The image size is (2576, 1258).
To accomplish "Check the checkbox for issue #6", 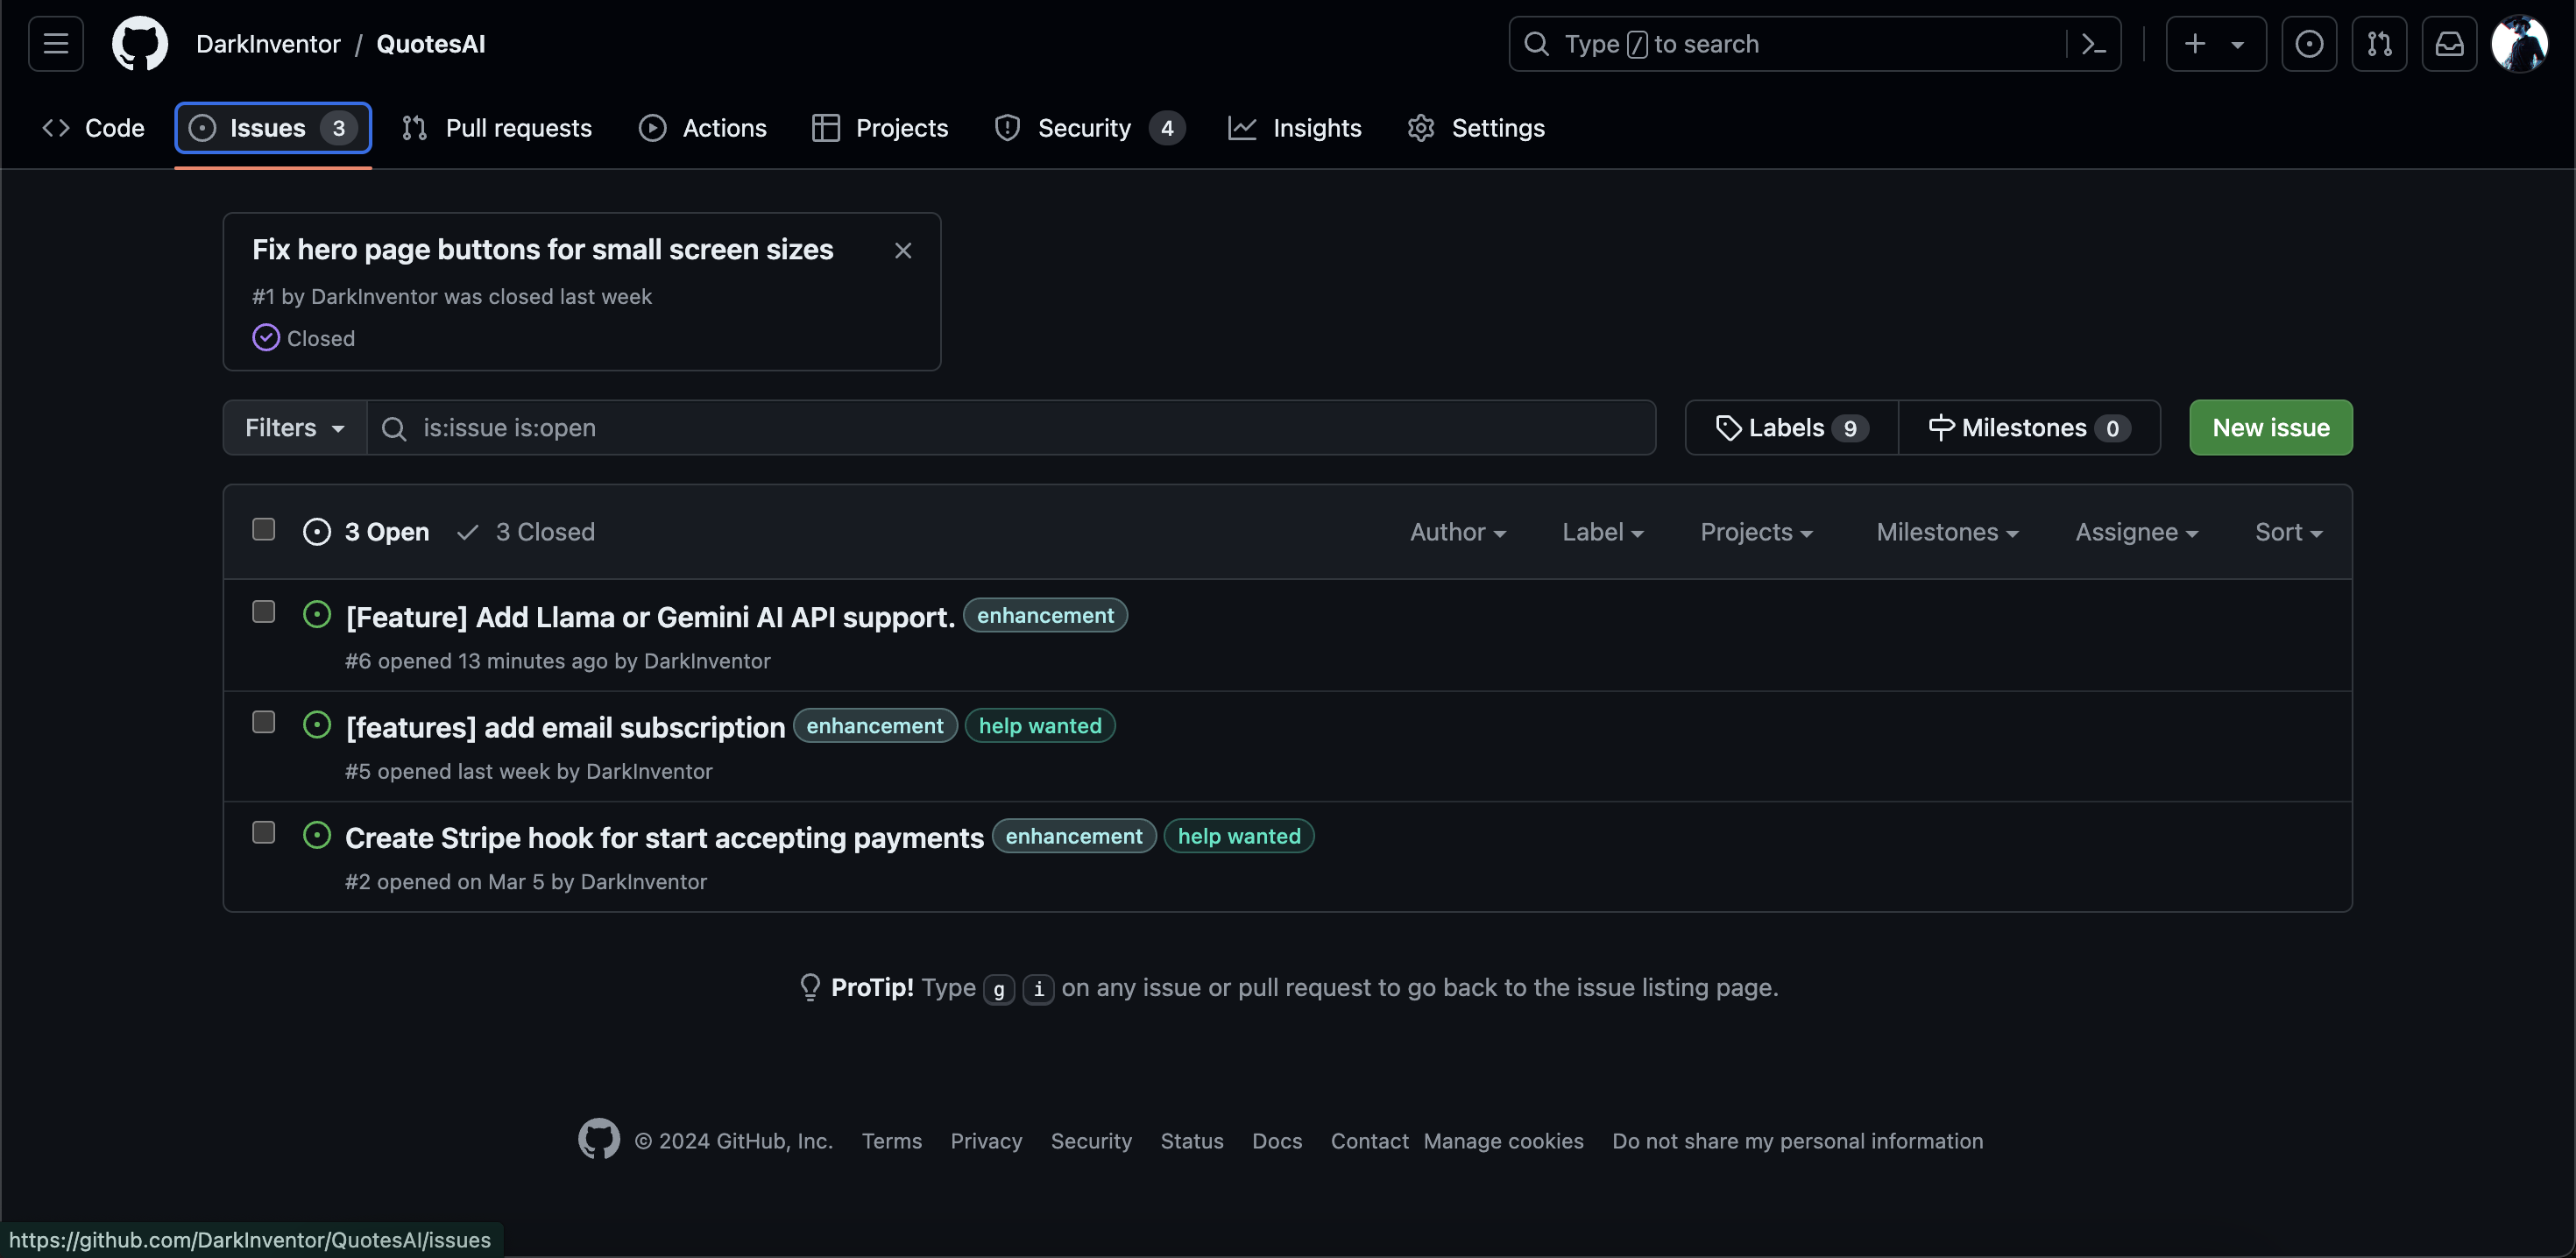I will point(263,612).
